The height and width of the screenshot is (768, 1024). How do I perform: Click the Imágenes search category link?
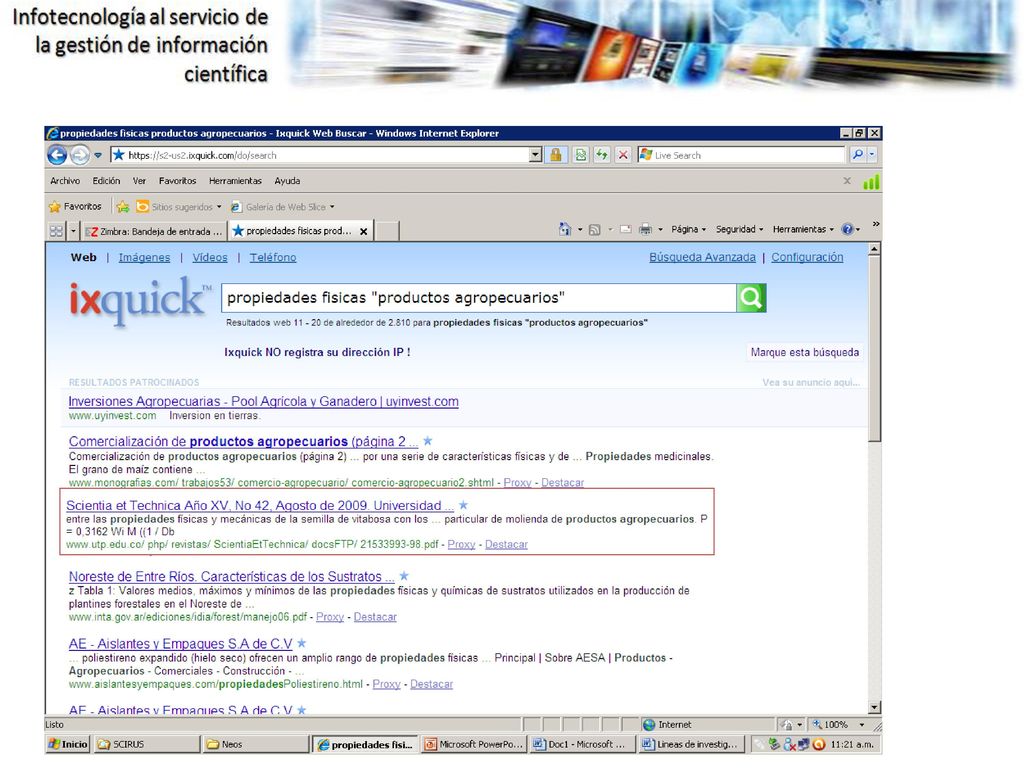(144, 257)
